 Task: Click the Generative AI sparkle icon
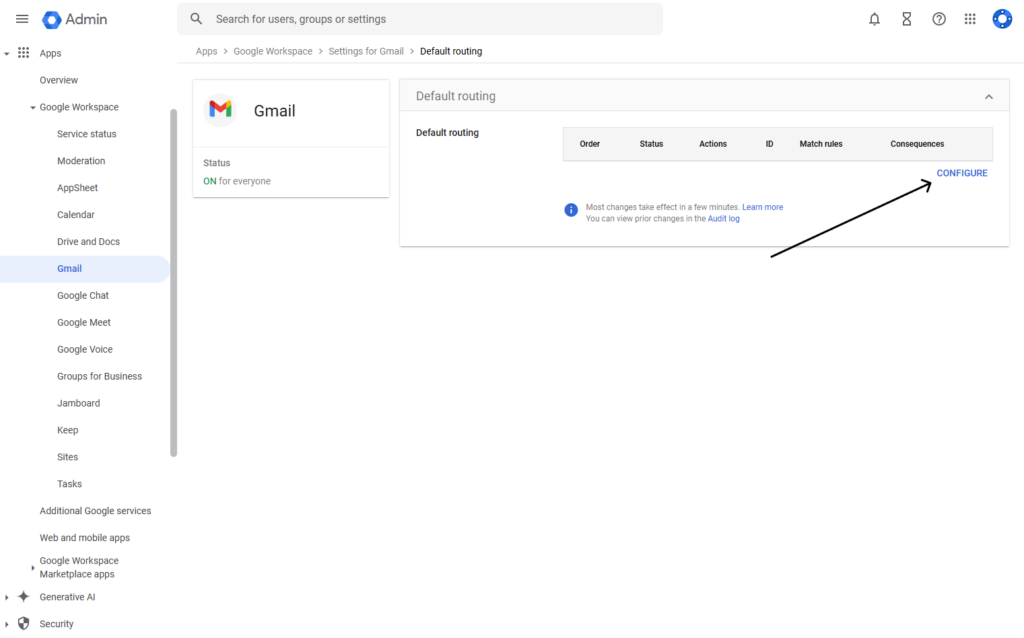pyautogui.click(x=24, y=596)
